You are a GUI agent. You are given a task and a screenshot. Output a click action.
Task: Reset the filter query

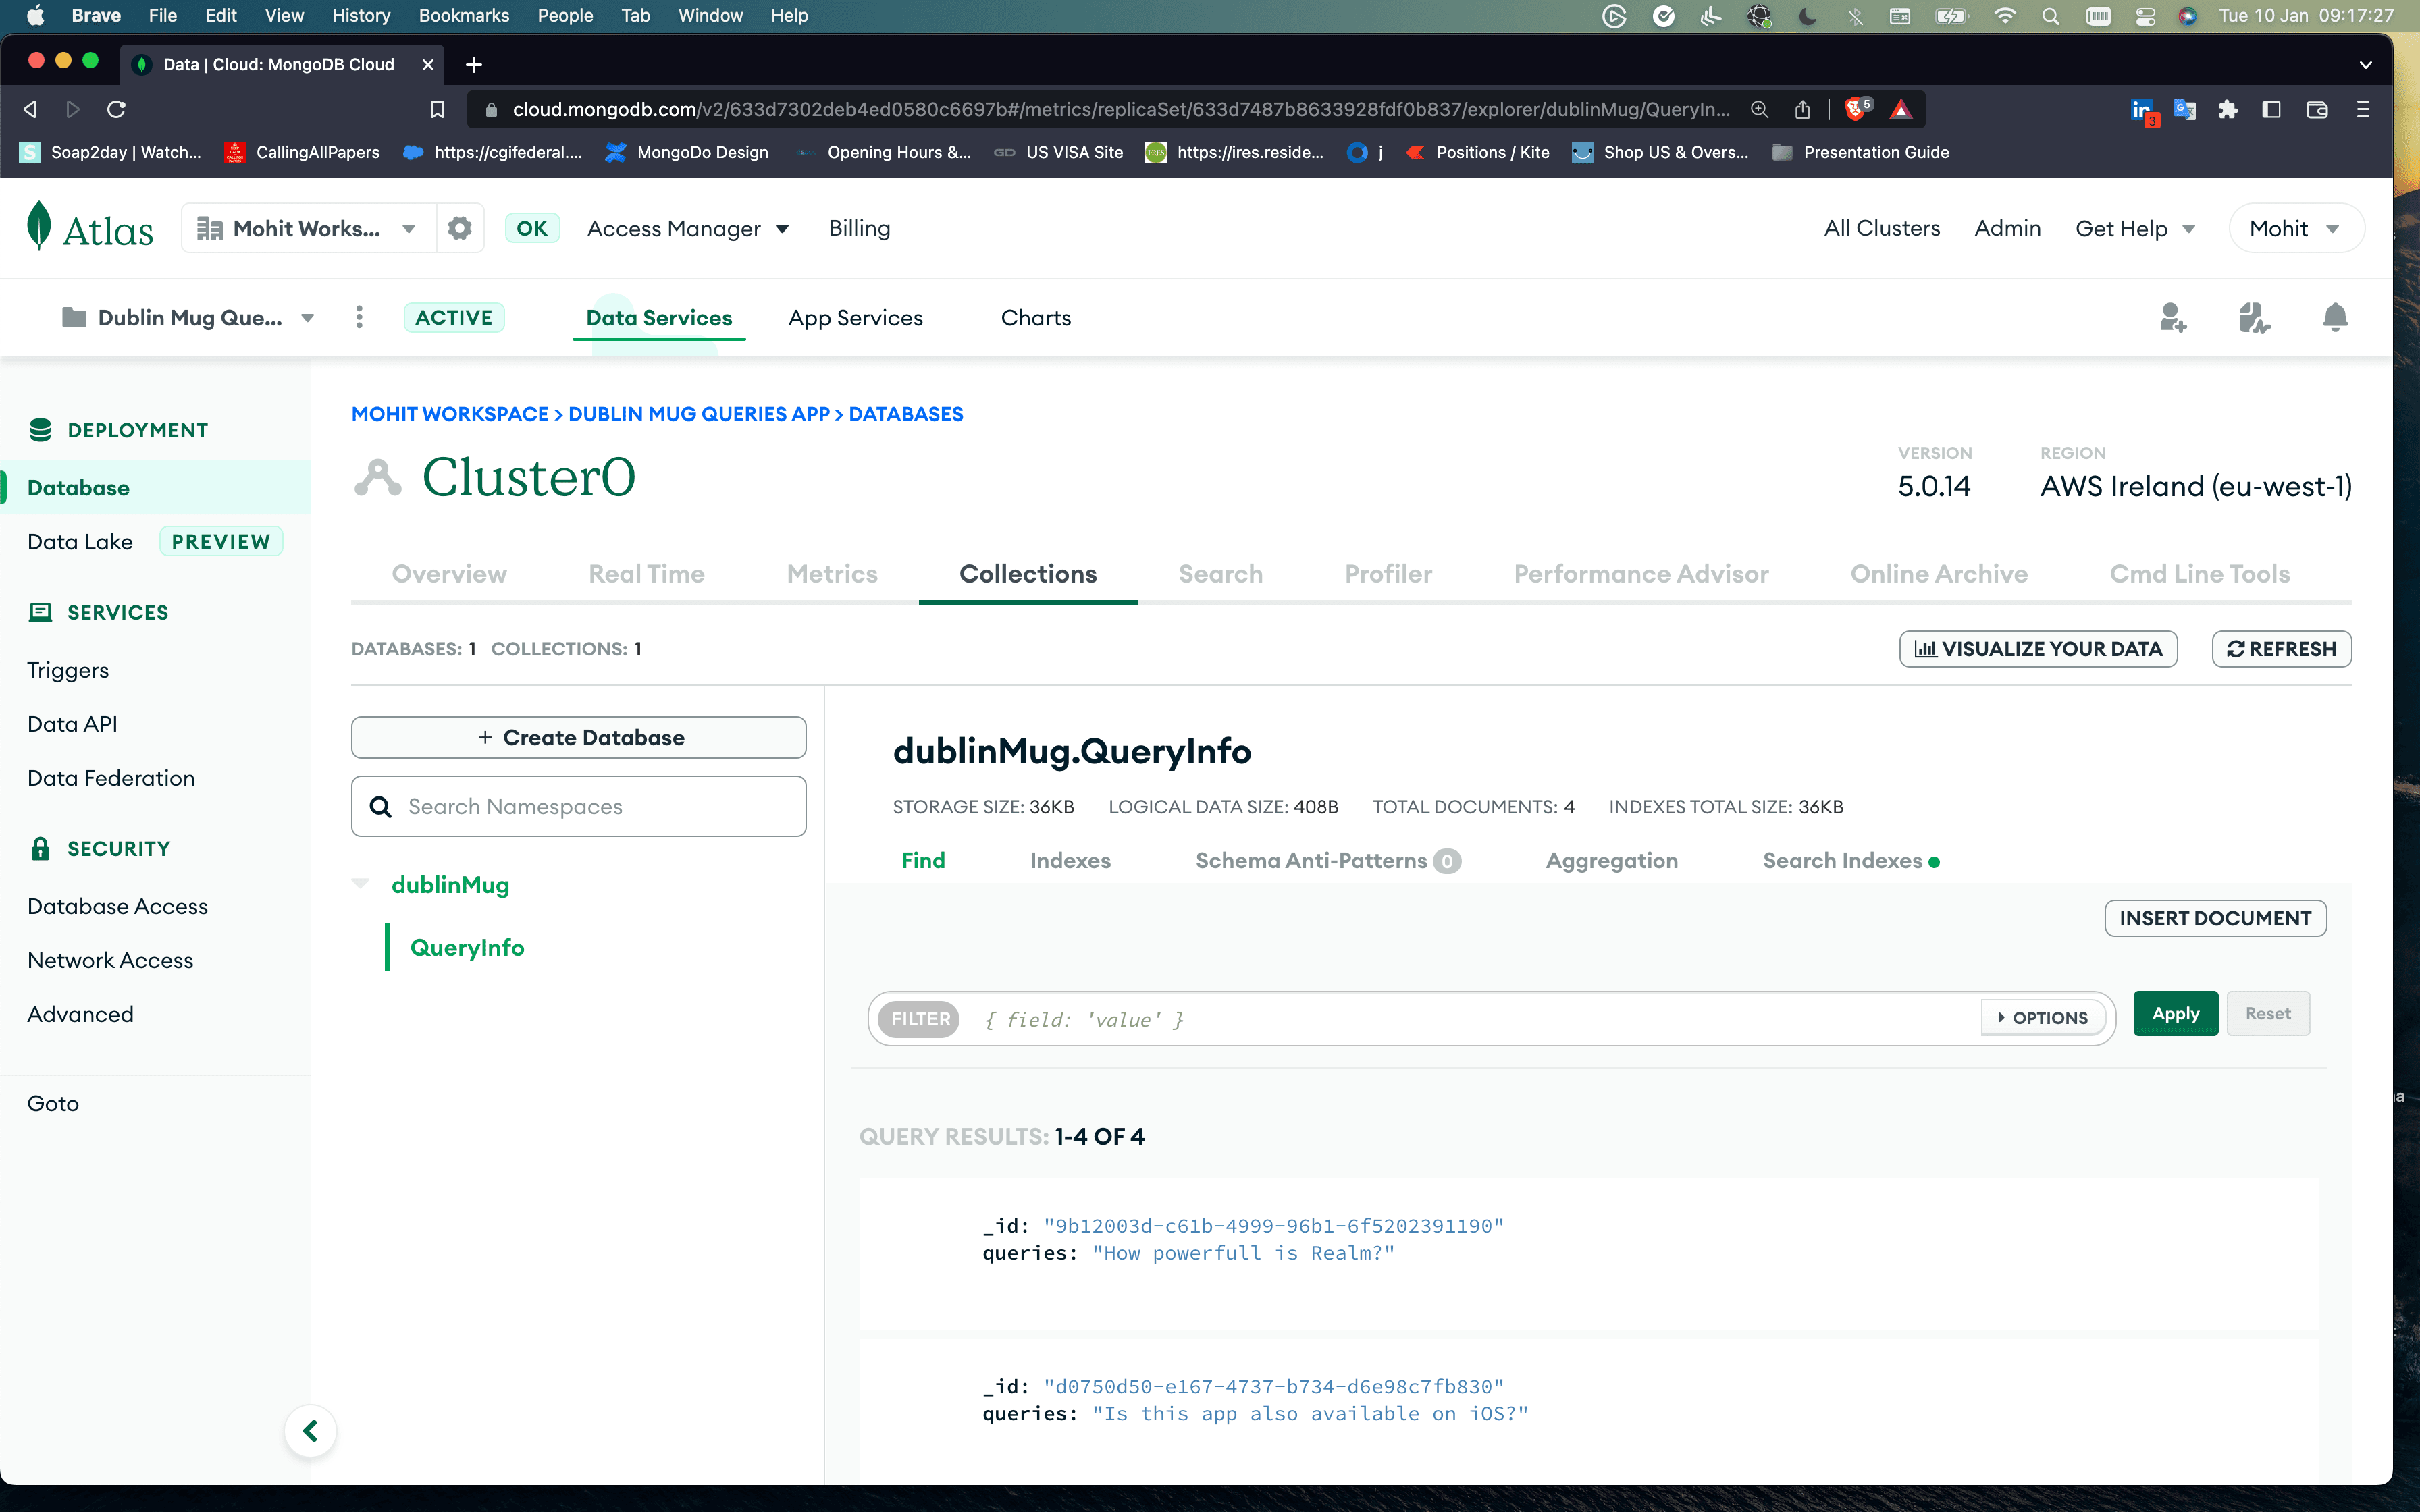pos(2268,1013)
